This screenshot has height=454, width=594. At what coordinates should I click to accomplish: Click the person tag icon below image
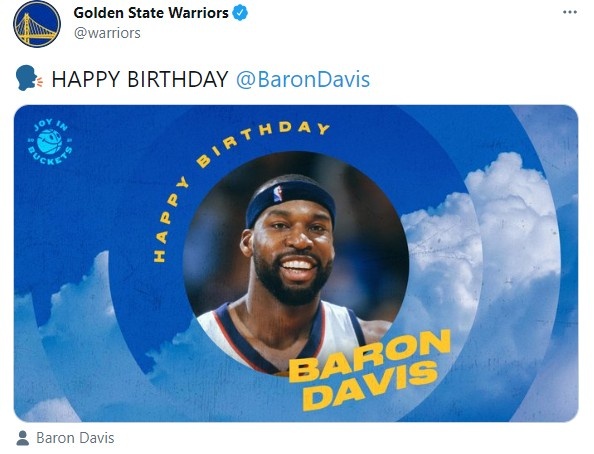point(23,438)
